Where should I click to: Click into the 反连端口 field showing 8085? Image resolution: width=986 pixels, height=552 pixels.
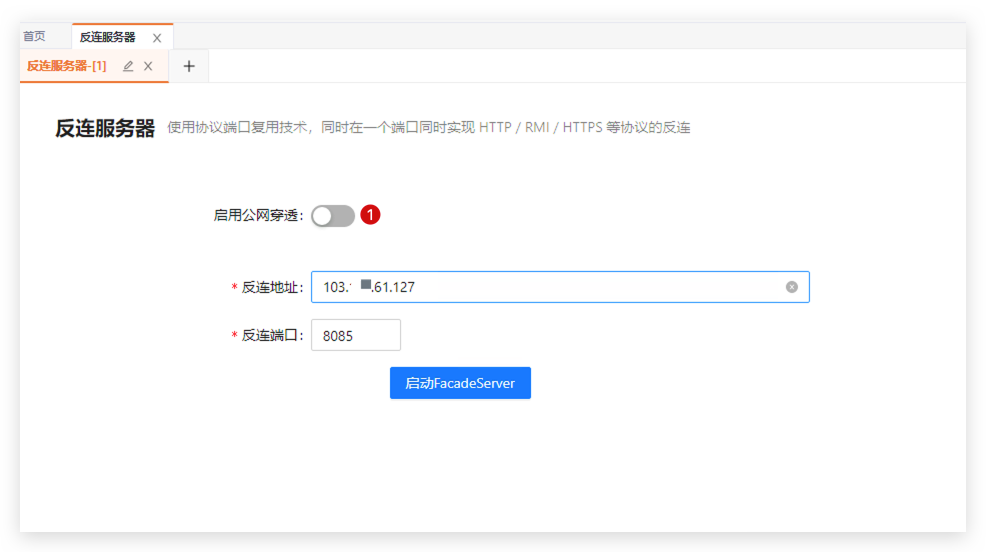(x=355, y=335)
